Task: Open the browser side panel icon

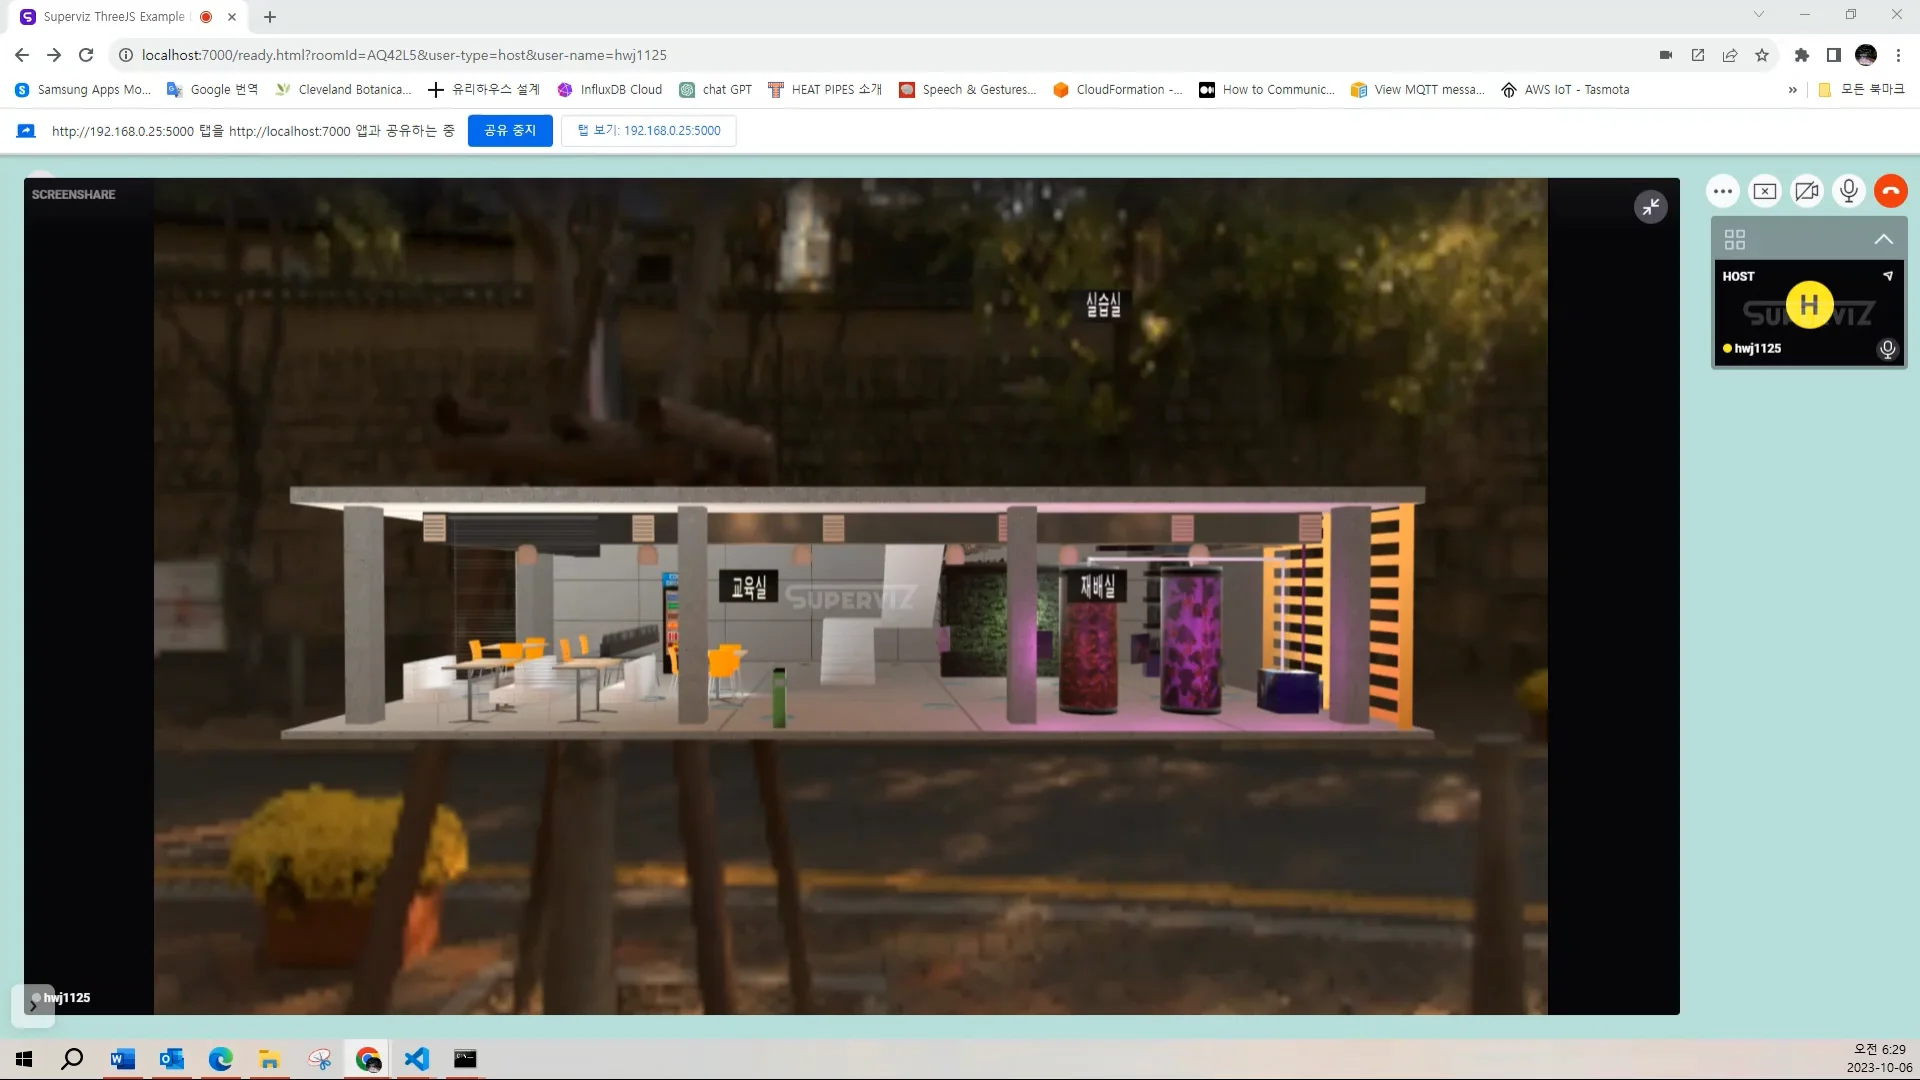Action: pyautogui.click(x=1834, y=55)
